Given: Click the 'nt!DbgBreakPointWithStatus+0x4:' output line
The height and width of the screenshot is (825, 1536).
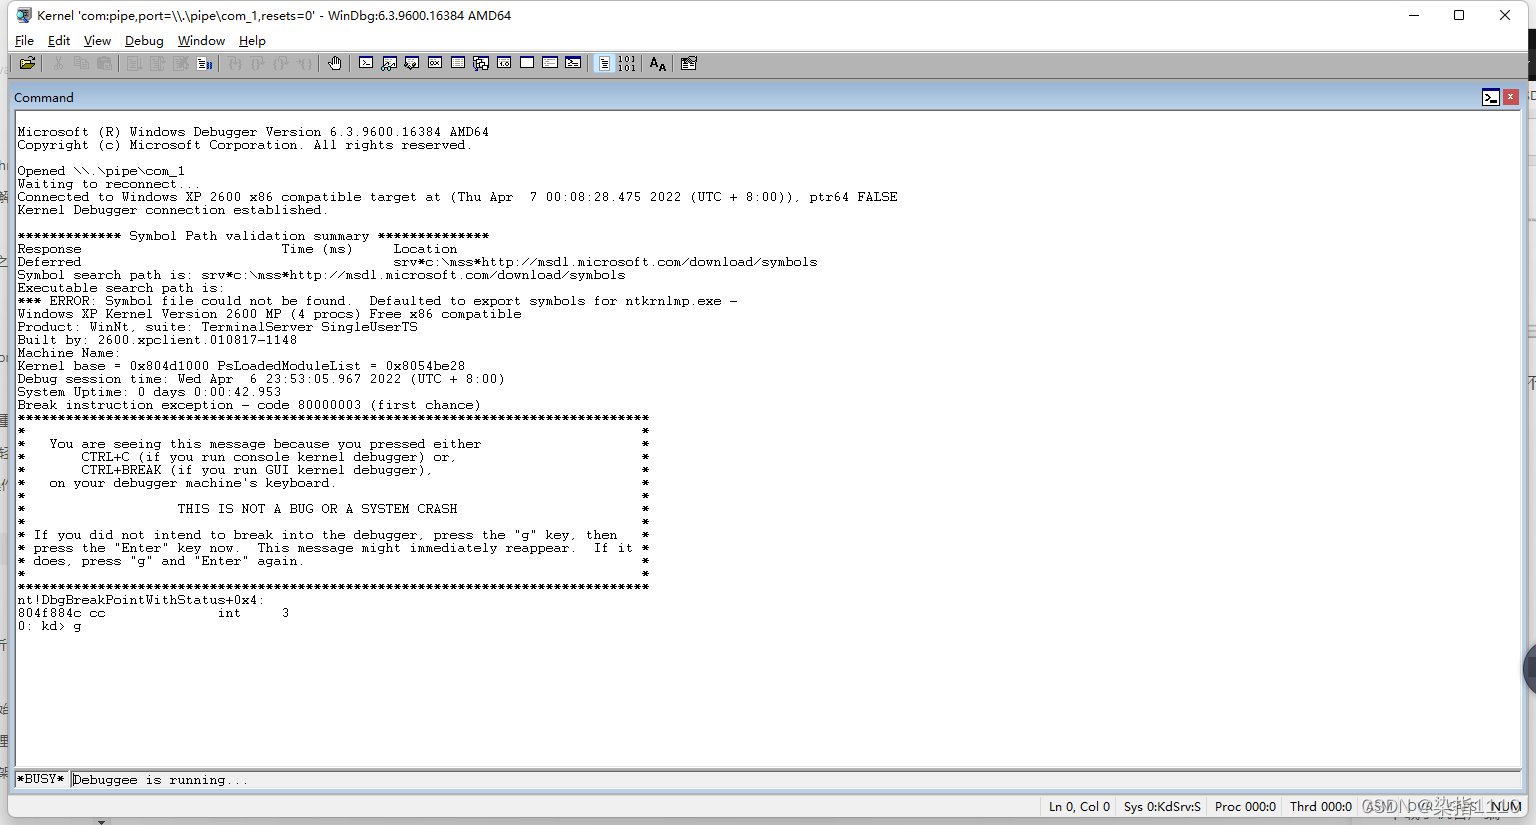Looking at the screenshot, I should (141, 600).
